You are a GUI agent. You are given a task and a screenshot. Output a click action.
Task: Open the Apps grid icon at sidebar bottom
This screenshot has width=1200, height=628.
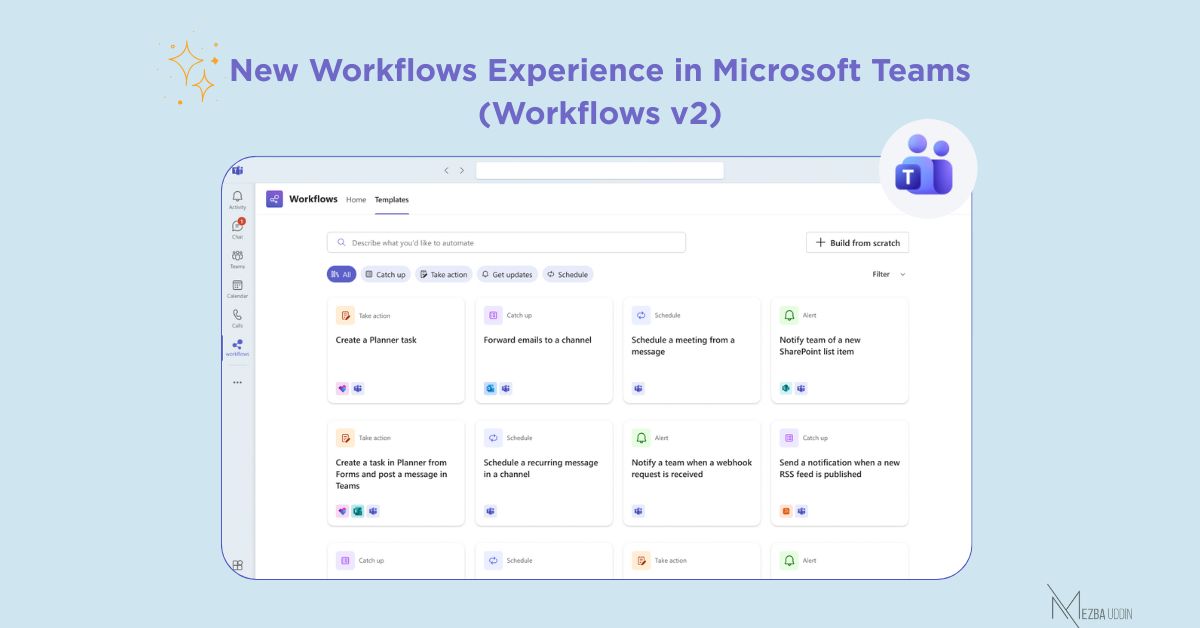click(x=237, y=565)
